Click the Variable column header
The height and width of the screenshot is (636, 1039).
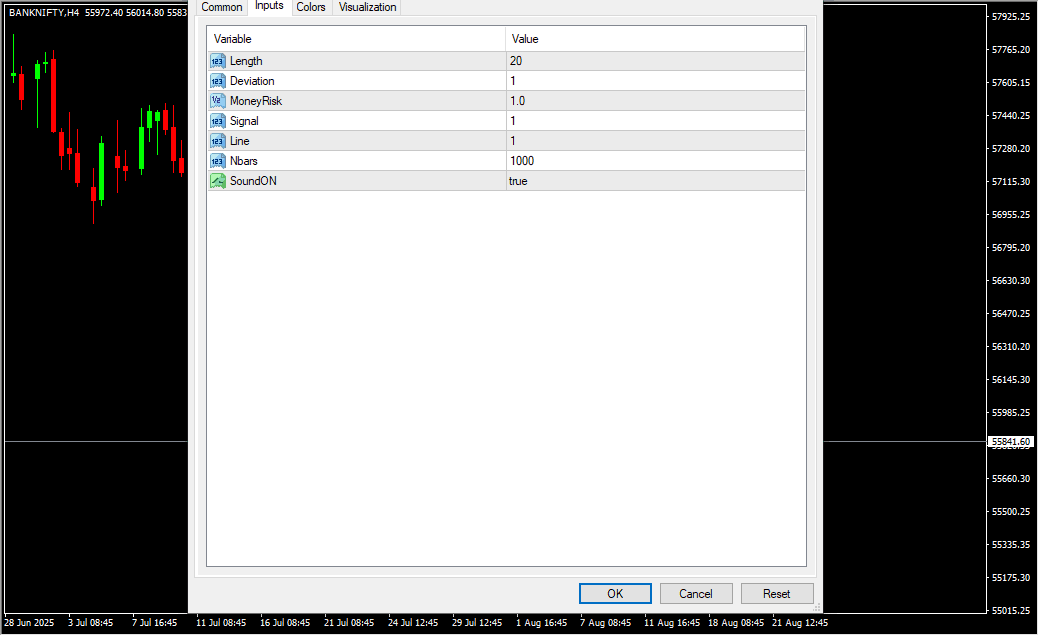[x=355, y=39]
